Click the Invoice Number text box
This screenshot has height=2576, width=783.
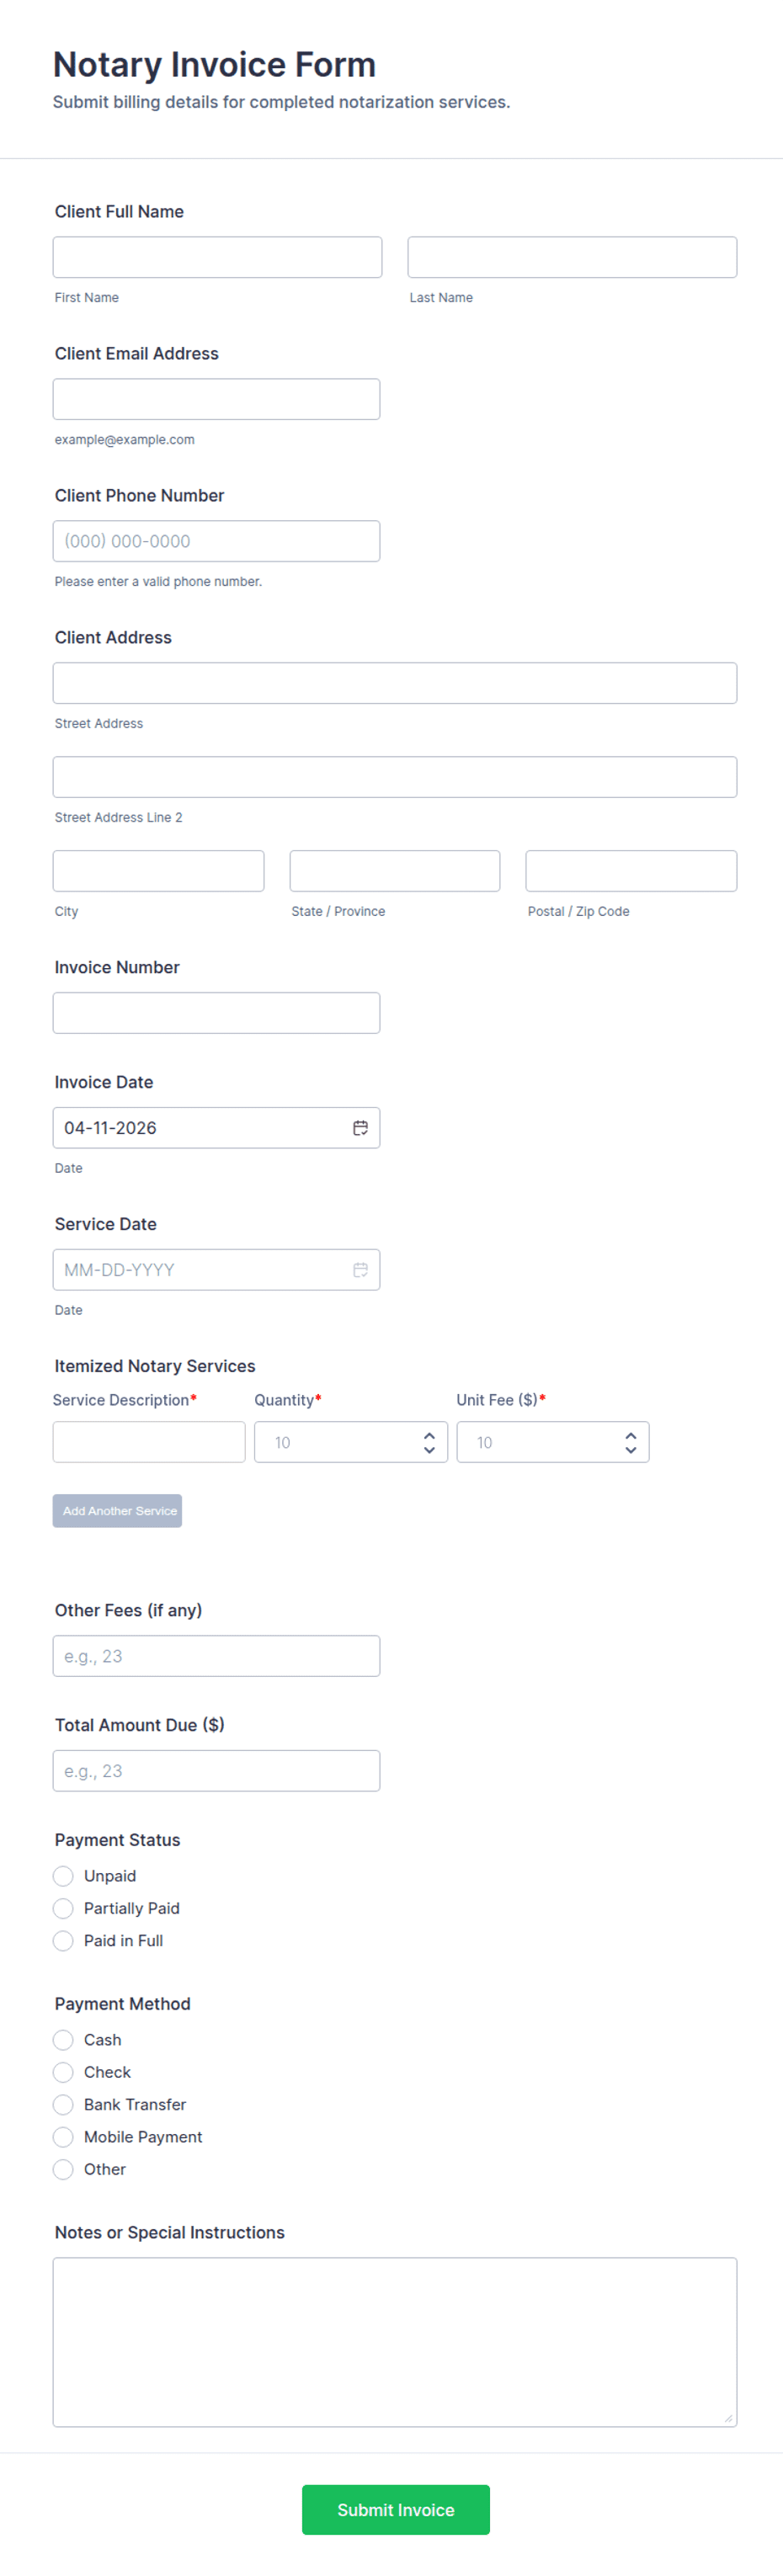pos(216,1013)
